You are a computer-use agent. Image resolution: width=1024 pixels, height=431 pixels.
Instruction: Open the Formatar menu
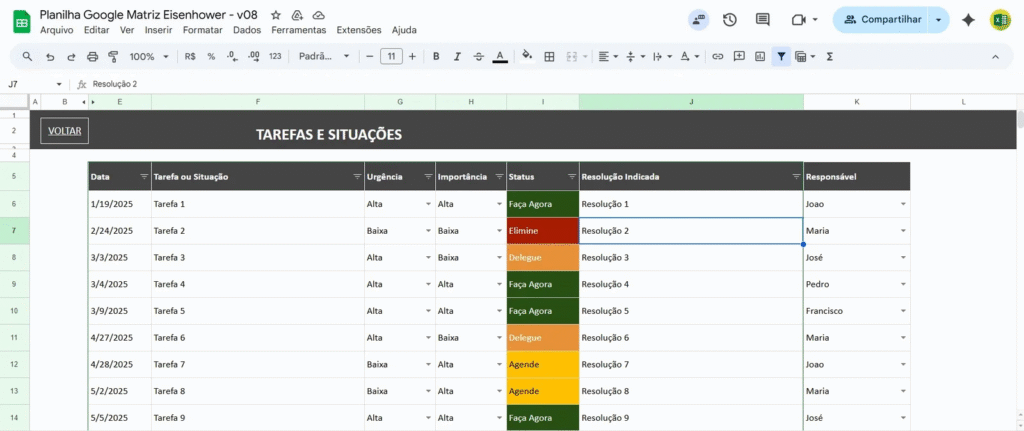tap(203, 30)
